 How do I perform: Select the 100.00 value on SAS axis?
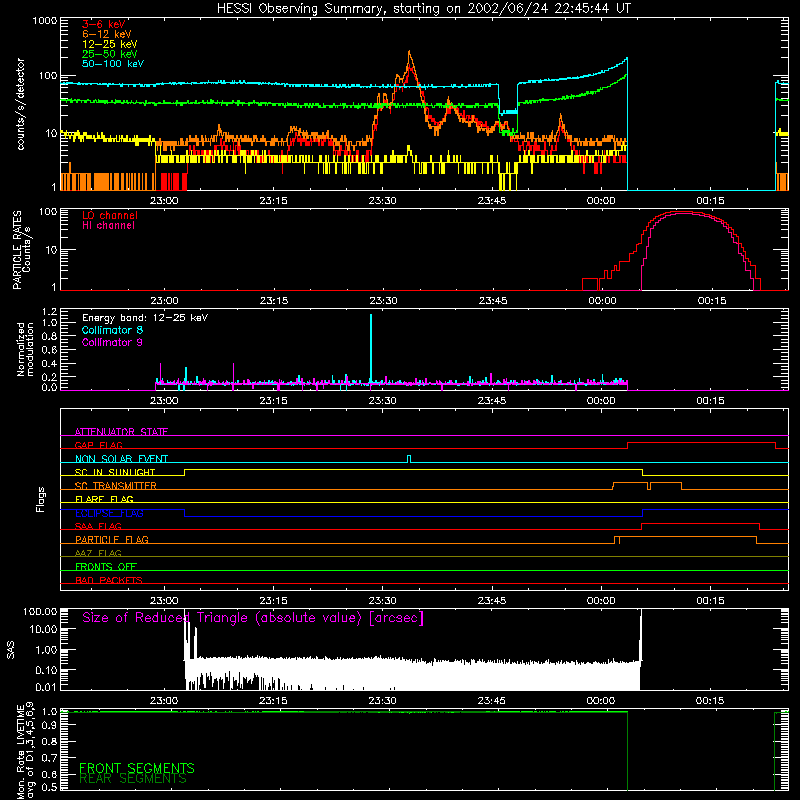coord(40,611)
